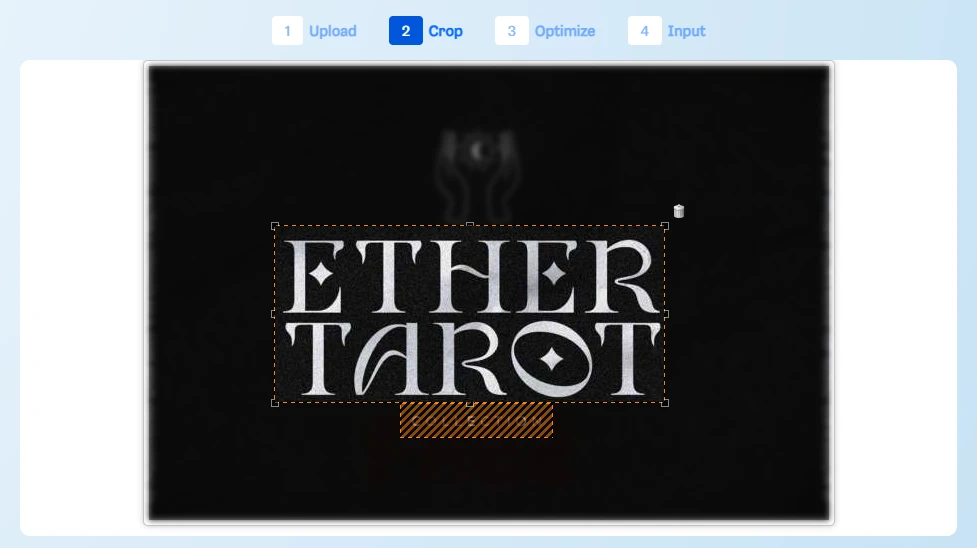Click inside the ETHER TAROT crop selection
977x548 pixels.
(470, 314)
